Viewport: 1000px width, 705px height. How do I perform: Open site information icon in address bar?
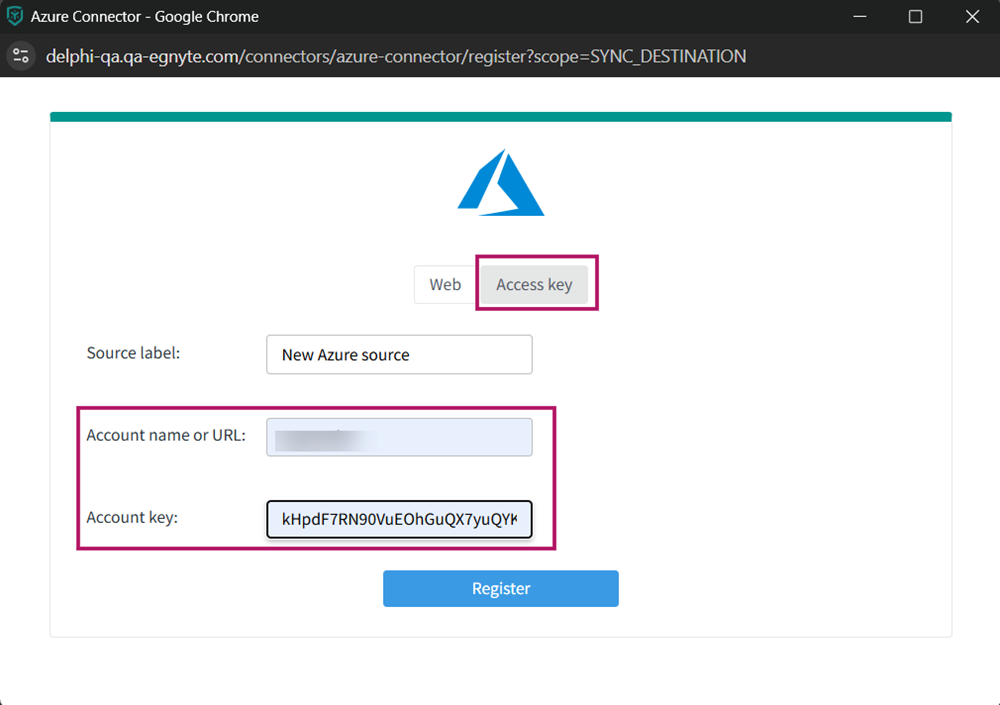pos(21,56)
